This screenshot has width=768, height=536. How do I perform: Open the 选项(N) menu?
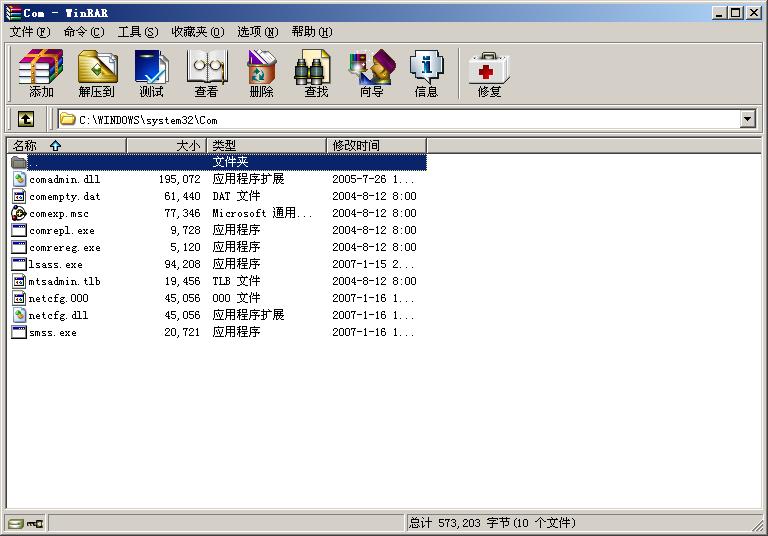point(258,32)
